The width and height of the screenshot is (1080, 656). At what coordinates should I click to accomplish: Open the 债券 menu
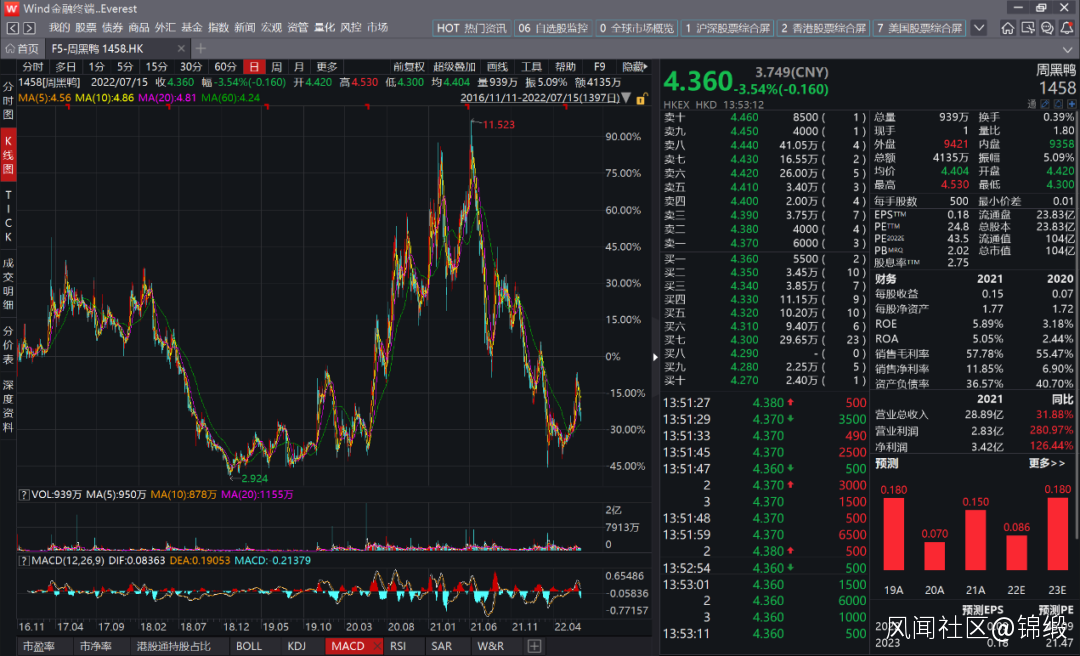point(112,28)
